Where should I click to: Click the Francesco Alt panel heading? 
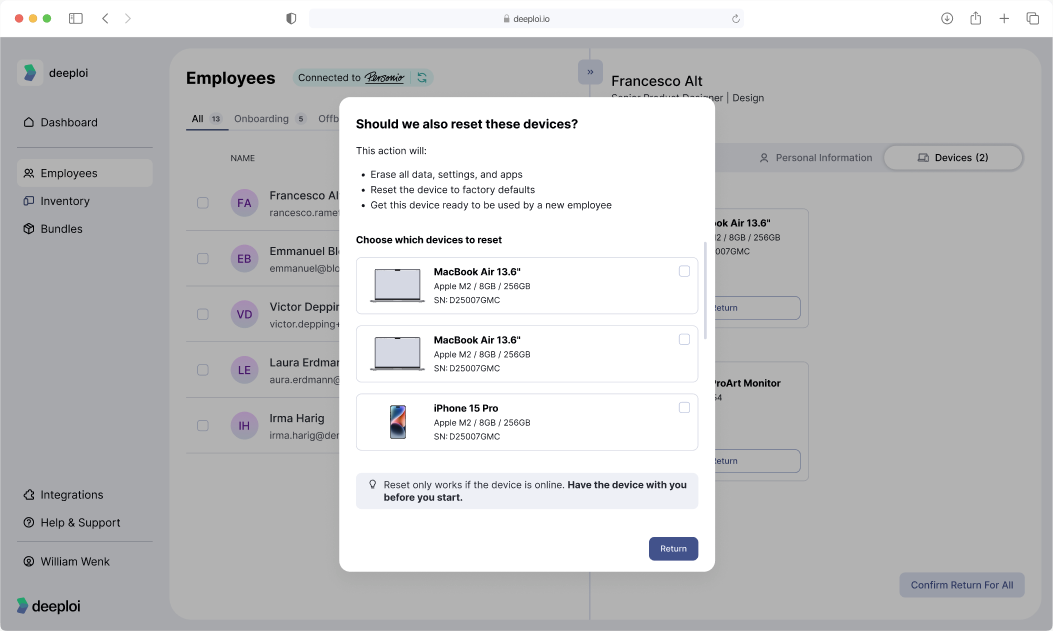(657, 81)
